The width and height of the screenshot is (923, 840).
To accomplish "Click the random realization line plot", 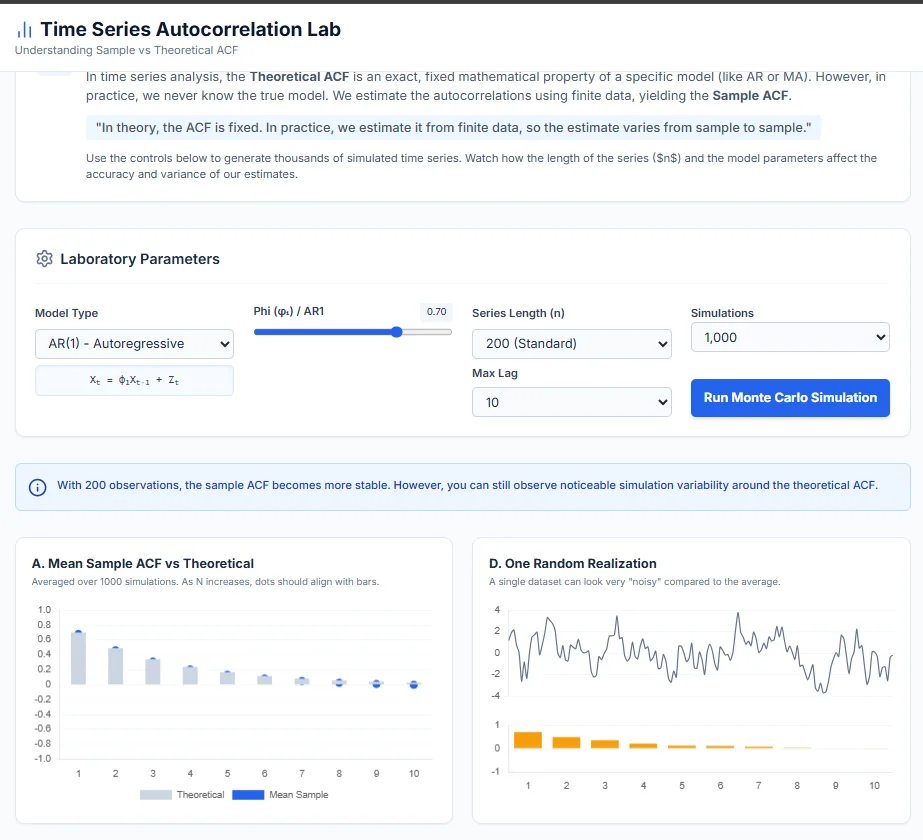I will coord(700,653).
